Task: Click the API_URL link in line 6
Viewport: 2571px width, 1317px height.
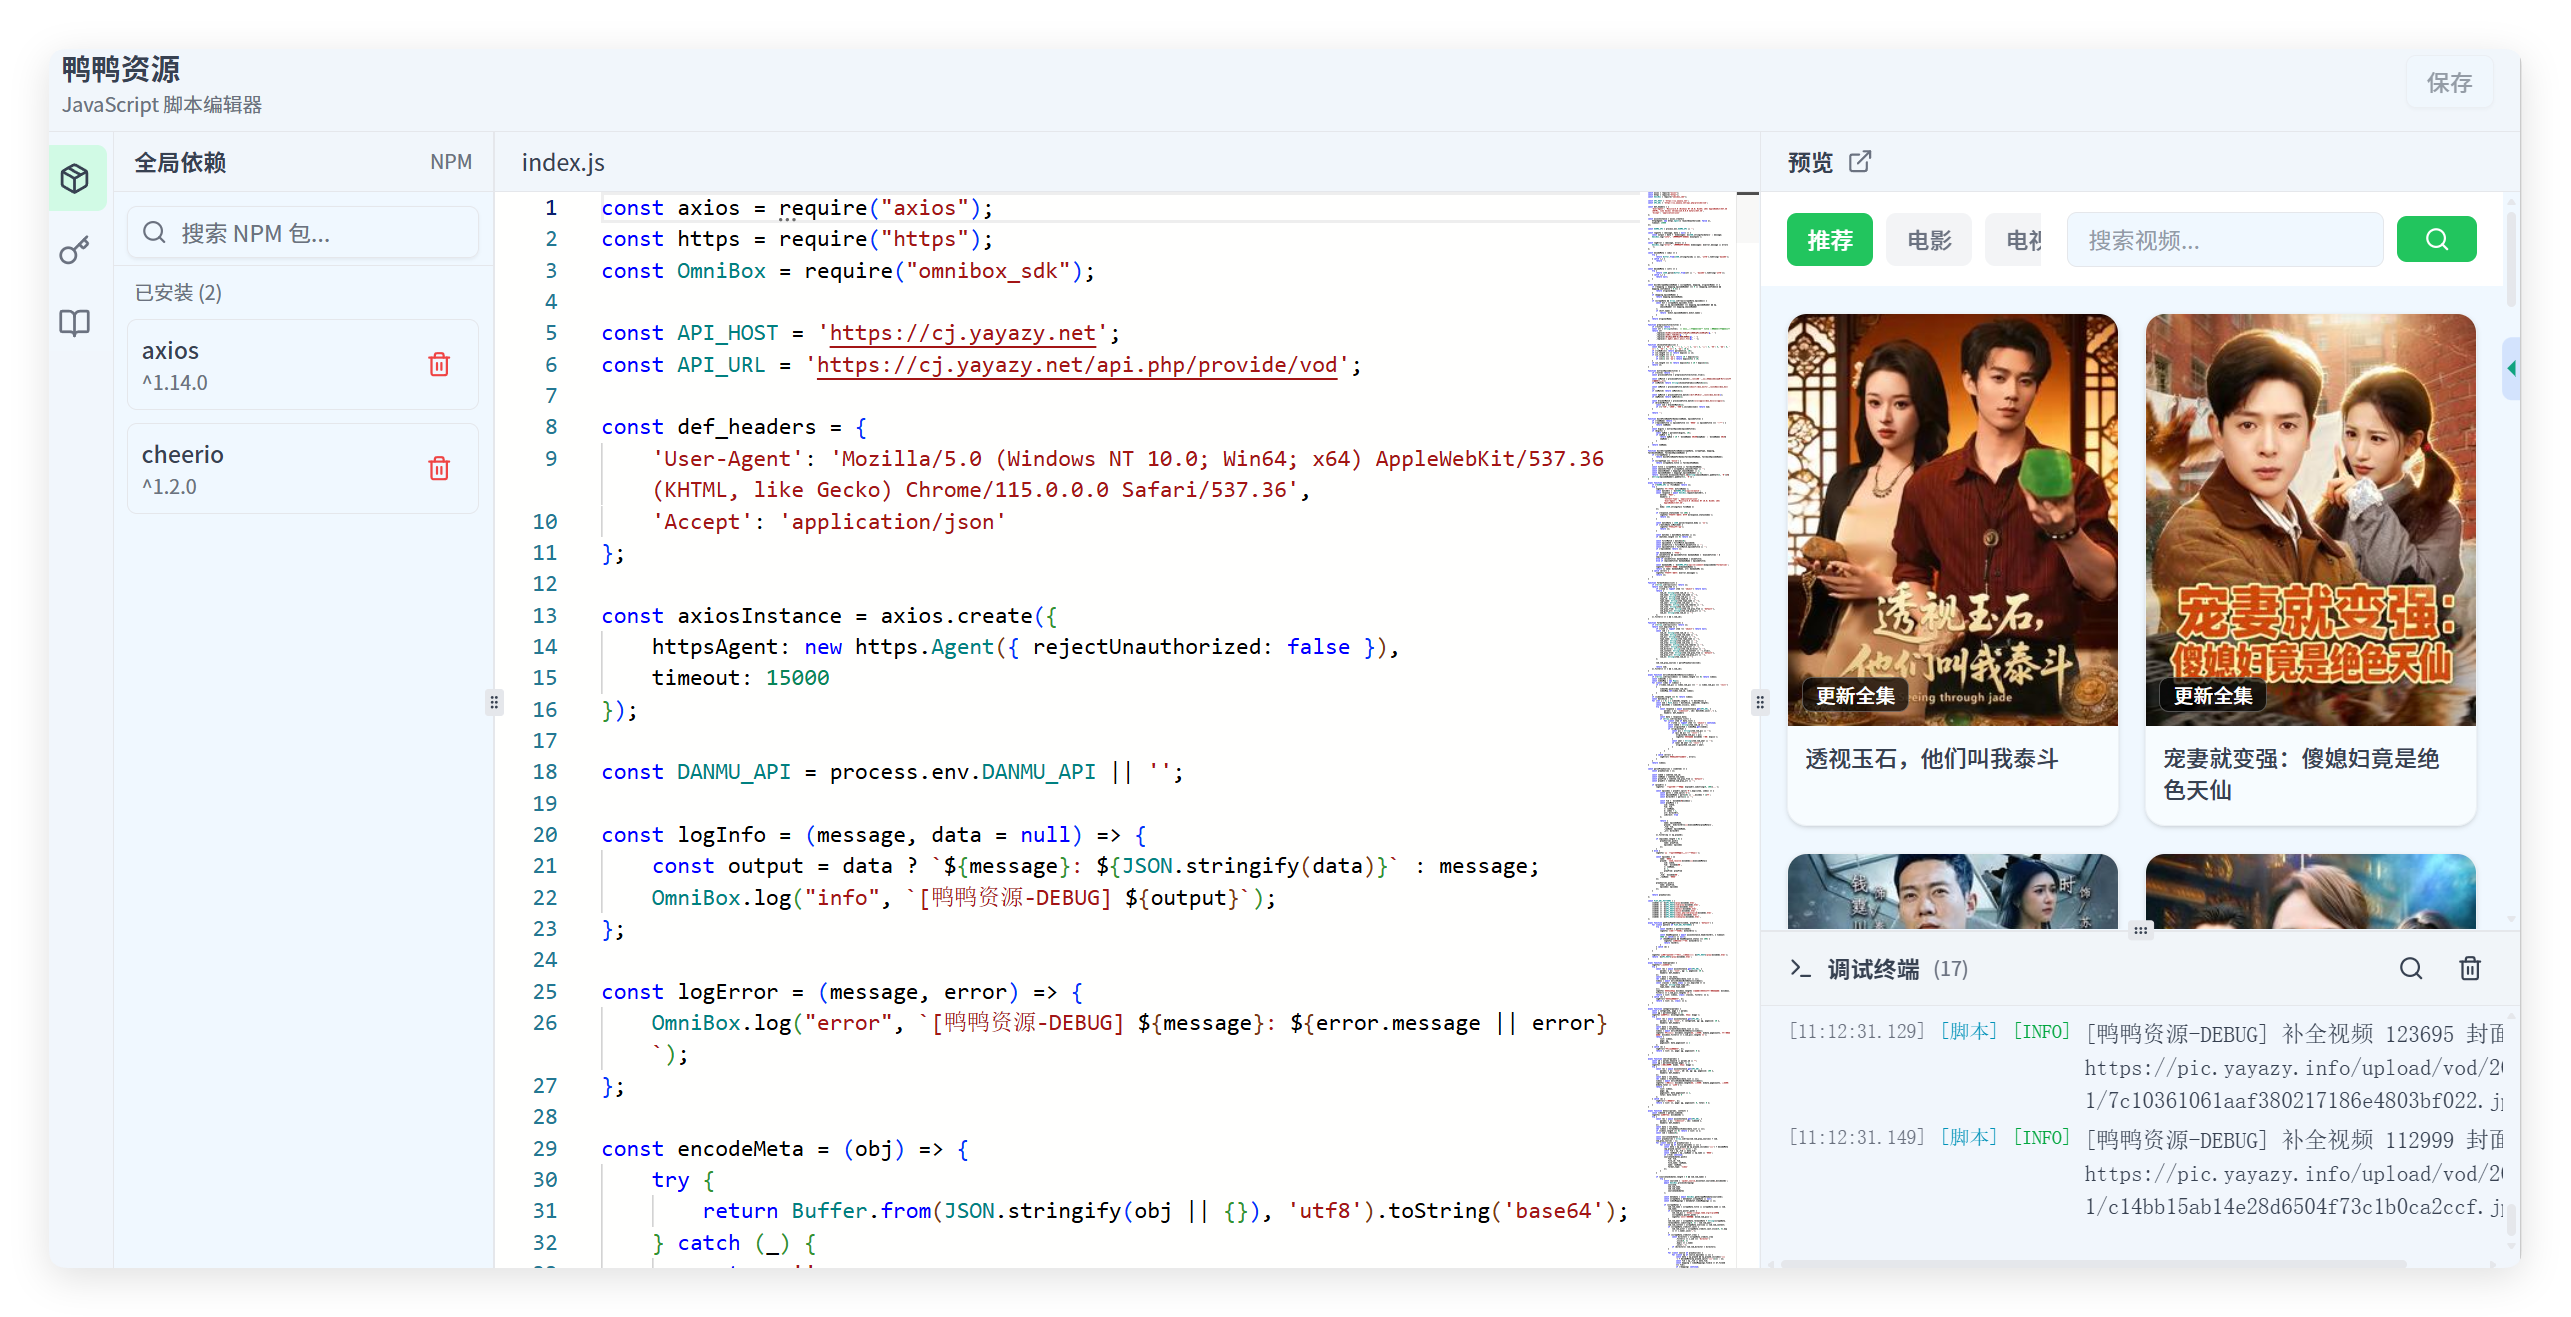Action: (x=1077, y=365)
